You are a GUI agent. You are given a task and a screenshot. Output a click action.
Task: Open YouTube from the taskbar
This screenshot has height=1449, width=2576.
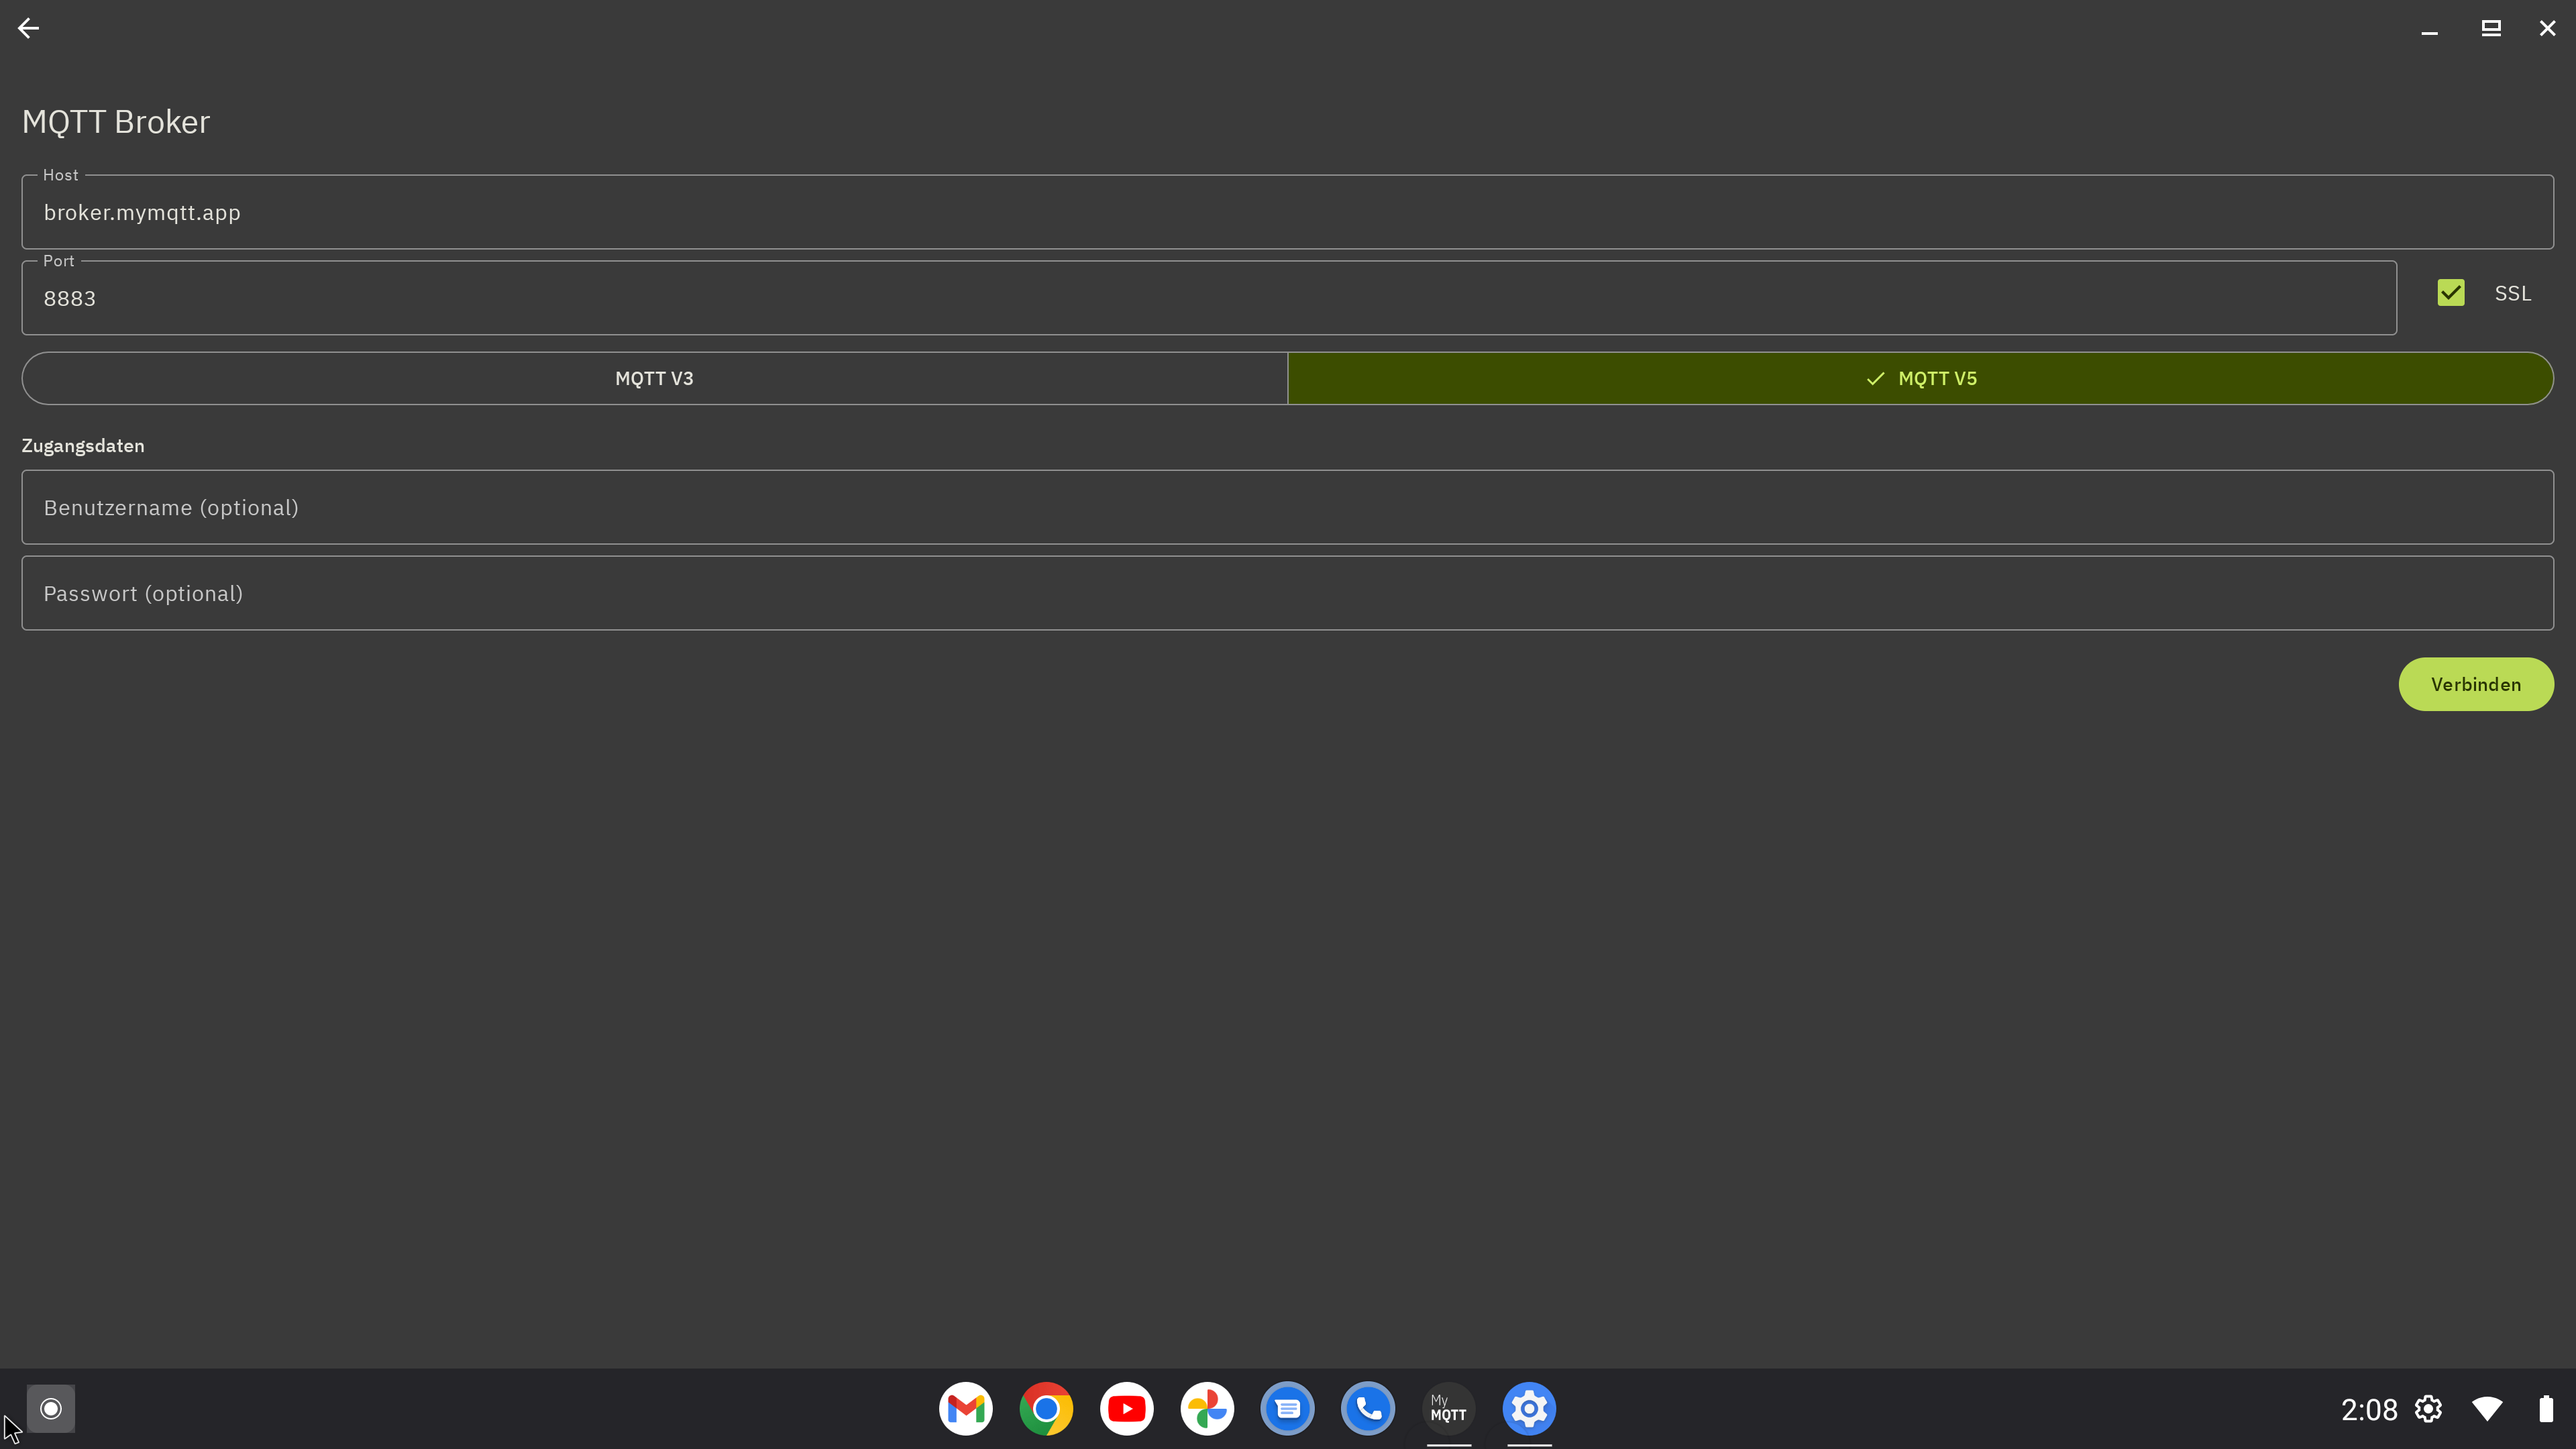[1127, 1409]
